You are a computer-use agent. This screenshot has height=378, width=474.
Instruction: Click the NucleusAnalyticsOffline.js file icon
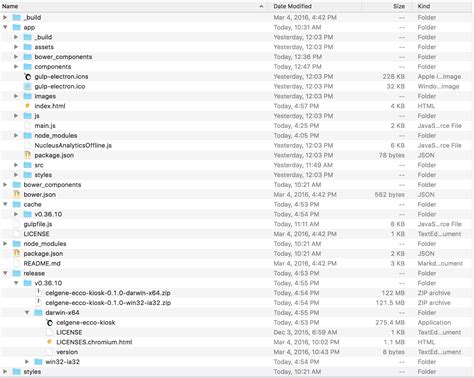point(28,145)
